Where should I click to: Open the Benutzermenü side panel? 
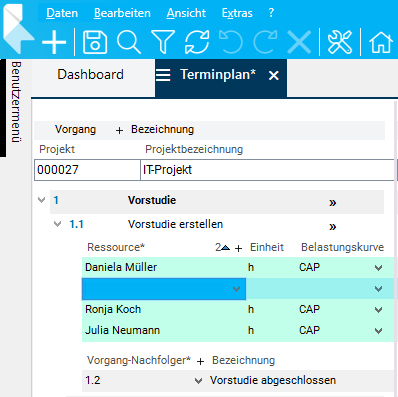[x=16, y=102]
